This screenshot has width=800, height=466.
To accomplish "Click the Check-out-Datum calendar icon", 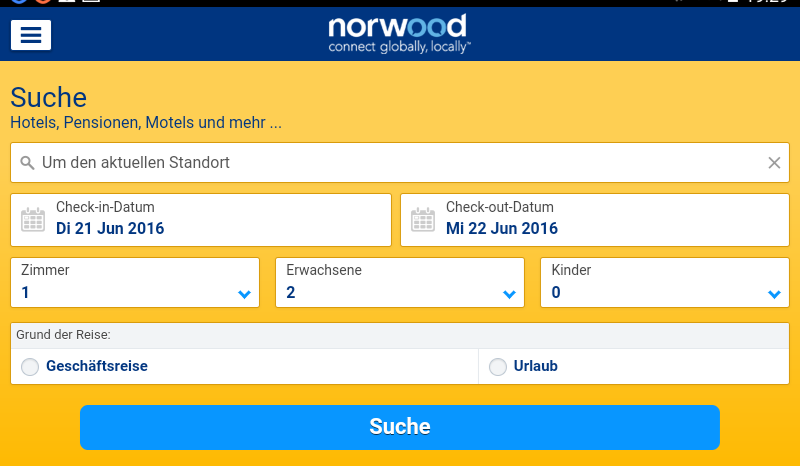I will [423, 219].
